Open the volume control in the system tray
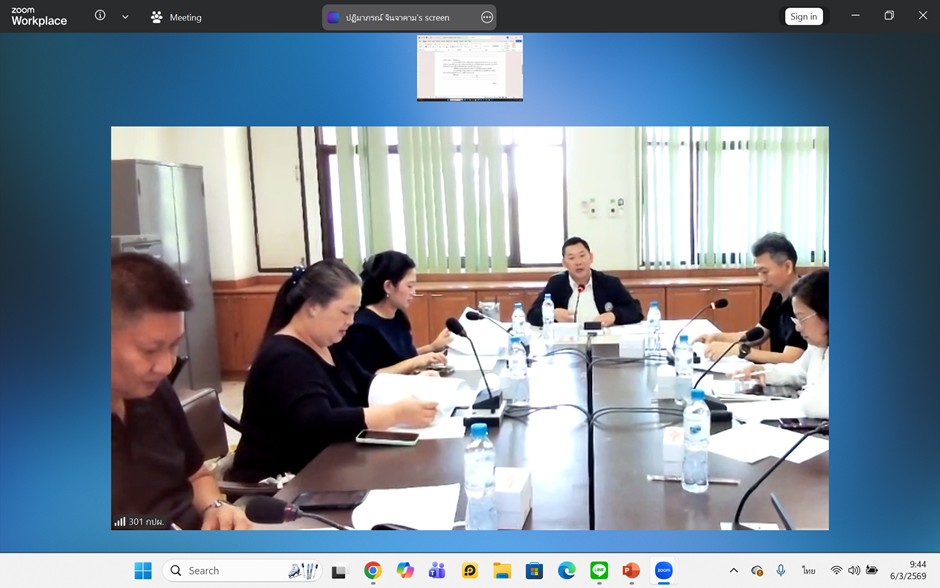940x588 pixels. coord(854,570)
